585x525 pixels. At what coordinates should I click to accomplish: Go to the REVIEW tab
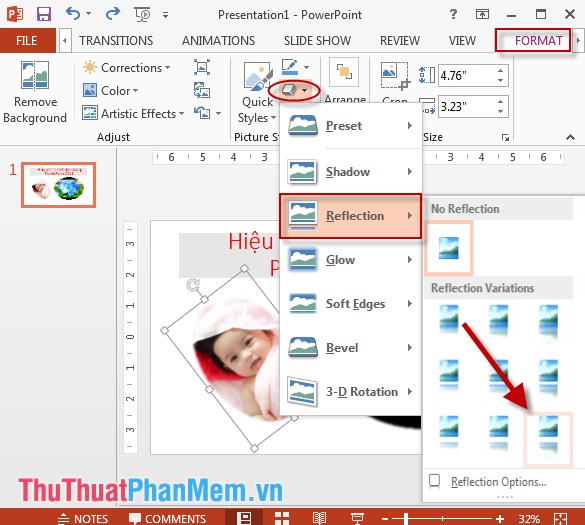point(400,40)
